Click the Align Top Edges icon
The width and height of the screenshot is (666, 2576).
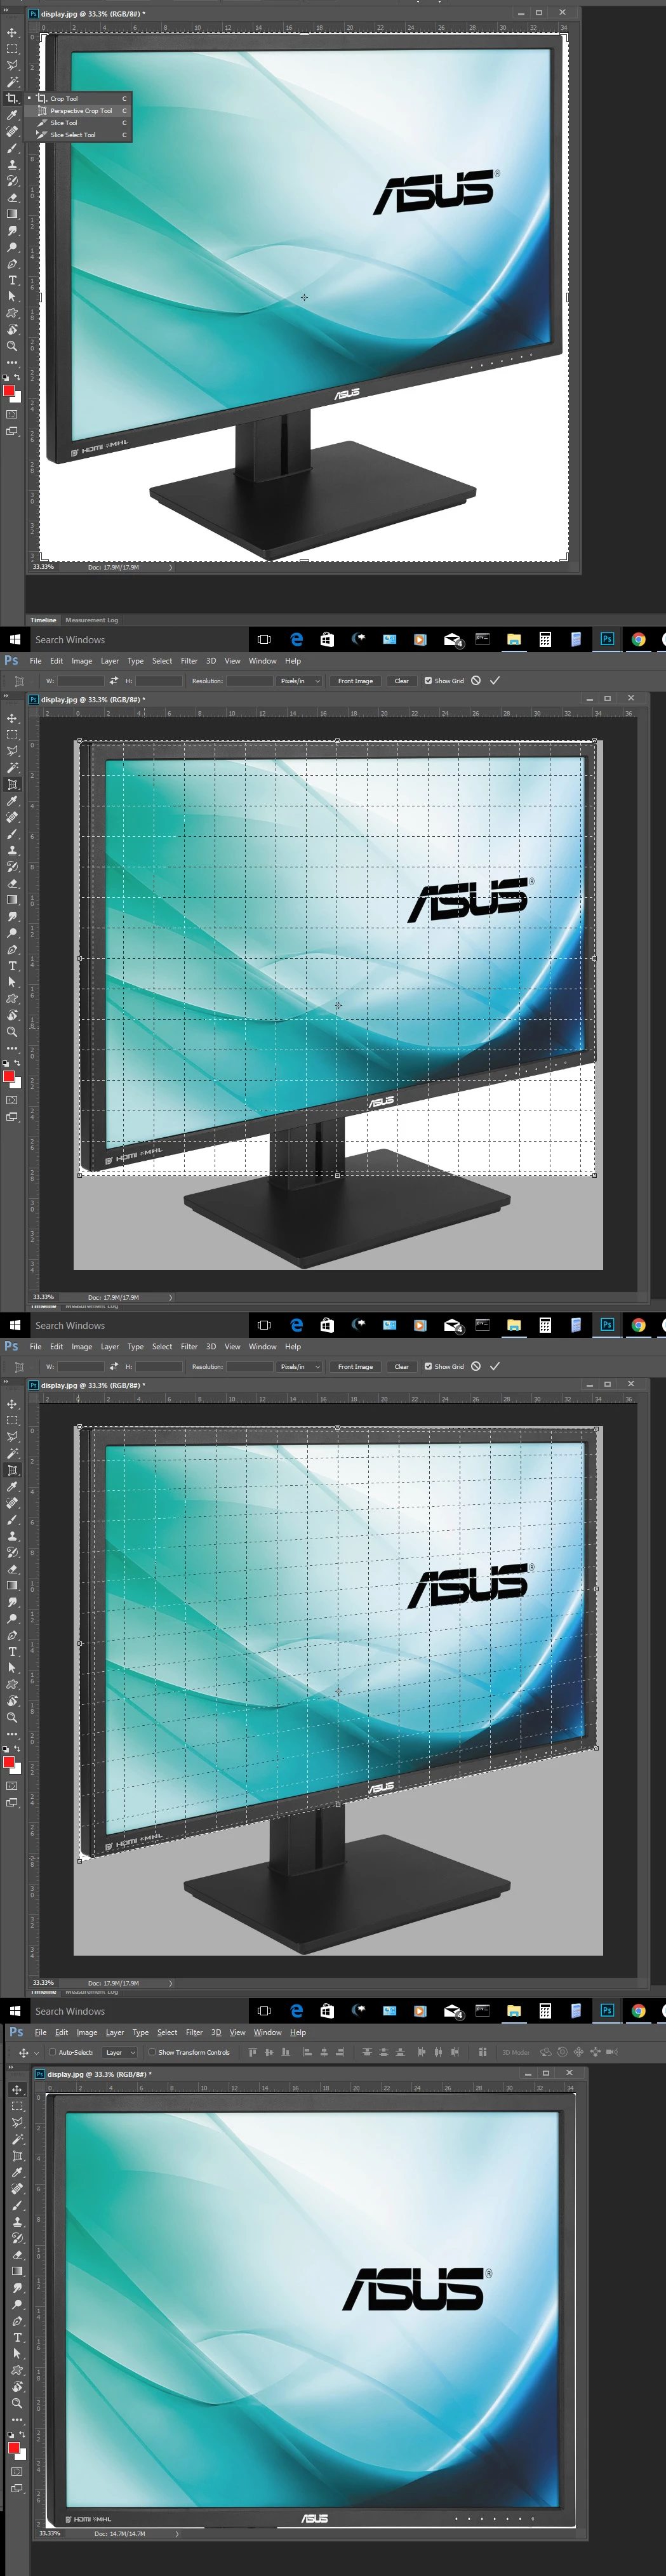(x=253, y=2052)
